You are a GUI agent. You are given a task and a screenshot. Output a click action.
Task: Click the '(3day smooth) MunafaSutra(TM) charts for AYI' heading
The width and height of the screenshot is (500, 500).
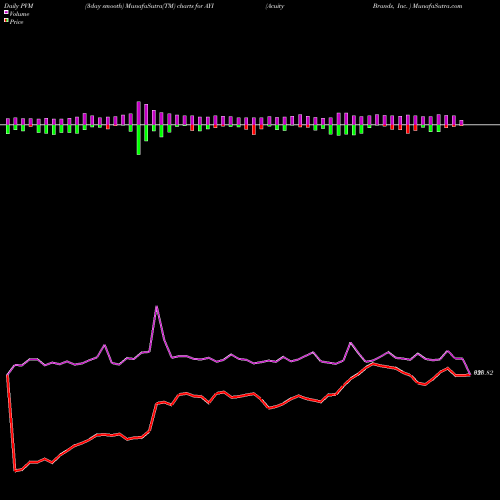tap(149, 6)
